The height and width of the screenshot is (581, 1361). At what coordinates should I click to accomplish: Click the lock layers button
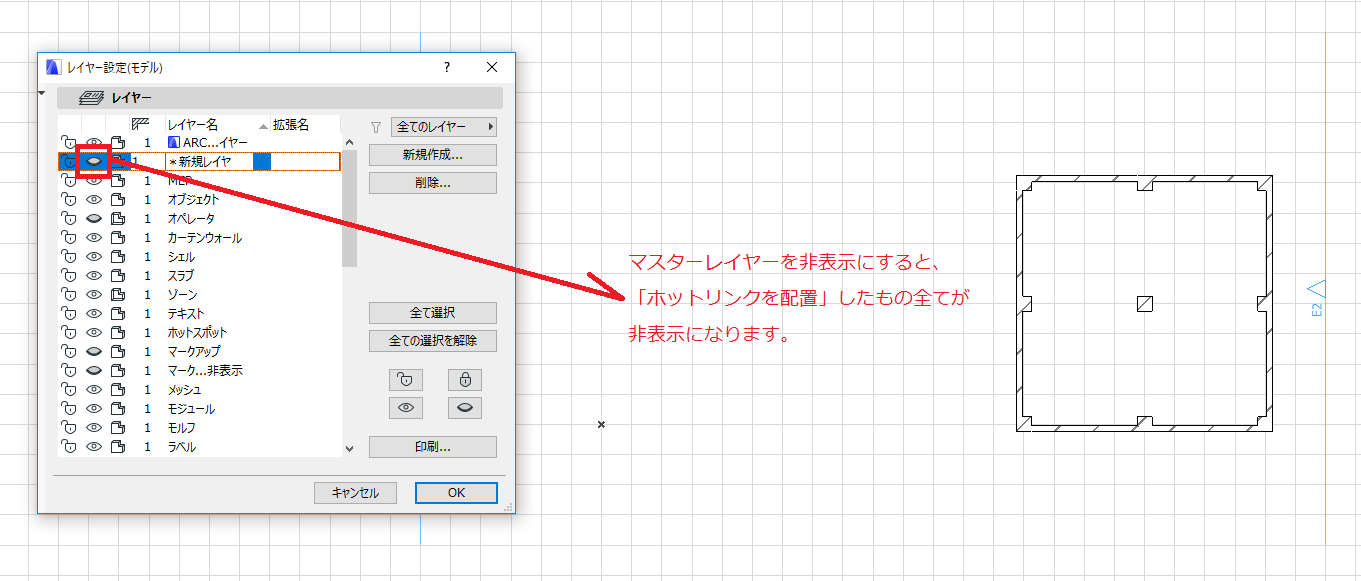pos(465,379)
